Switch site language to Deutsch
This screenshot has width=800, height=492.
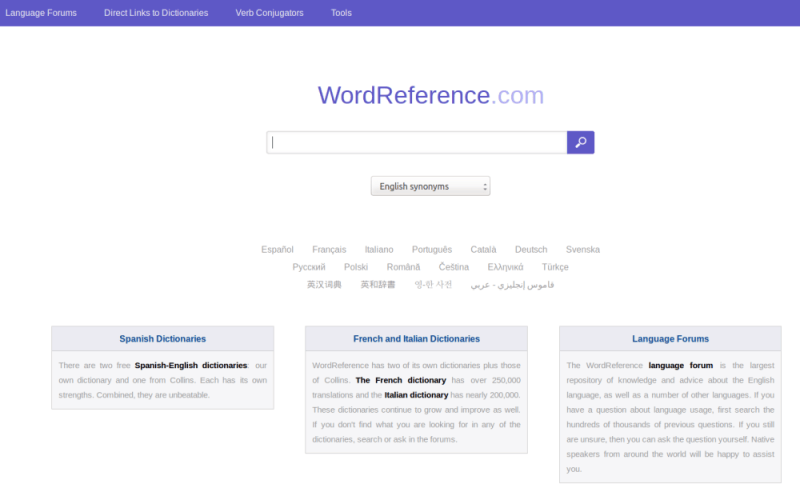531,250
